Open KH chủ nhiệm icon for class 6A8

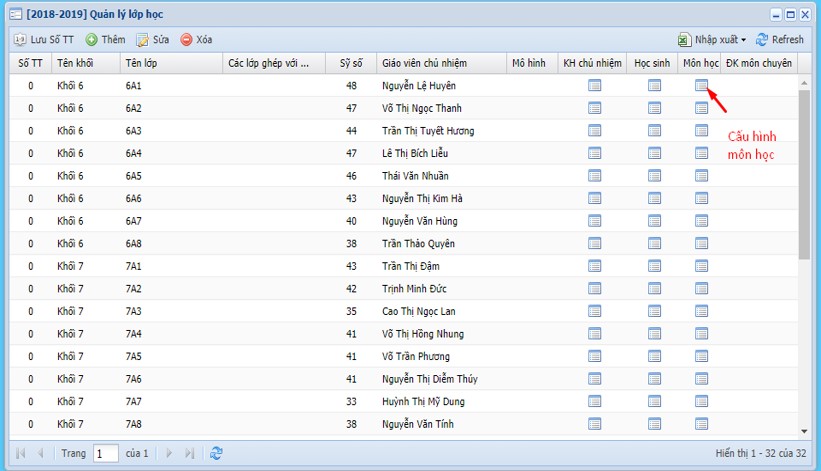(x=595, y=244)
